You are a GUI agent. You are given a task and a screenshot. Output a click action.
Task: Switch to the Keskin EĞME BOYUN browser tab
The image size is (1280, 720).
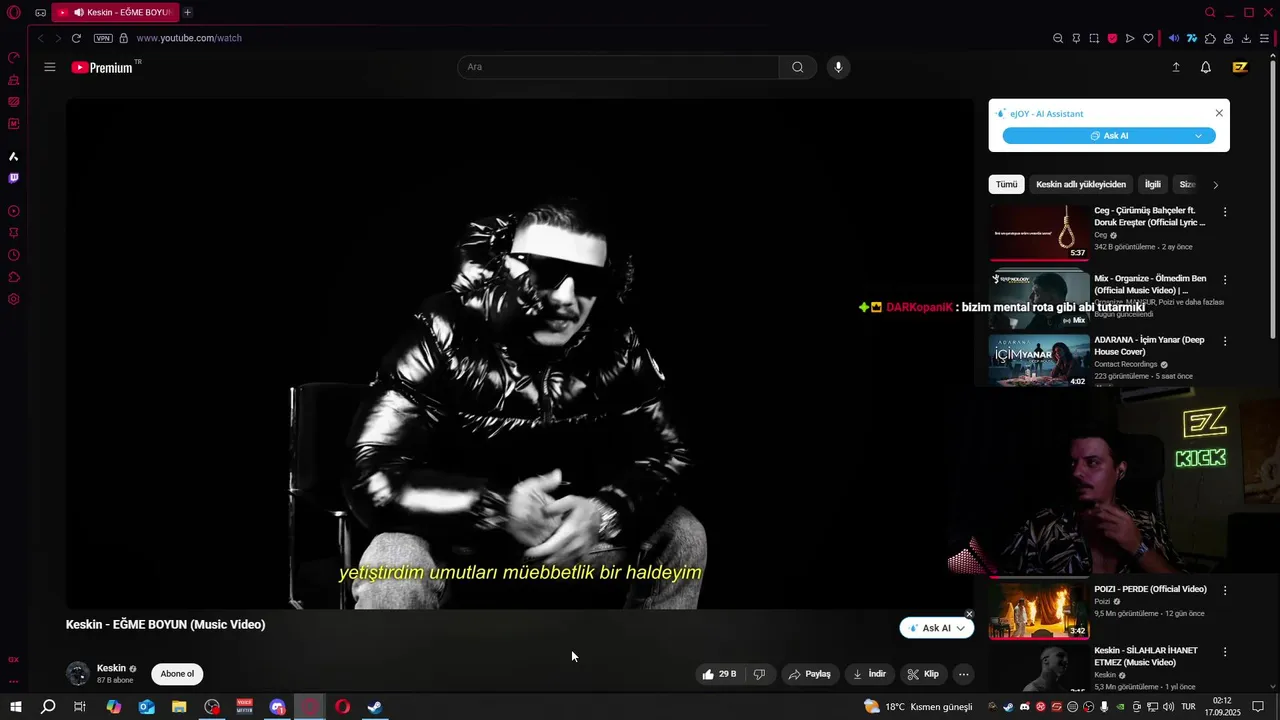pyautogui.click(x=115, y=12)
